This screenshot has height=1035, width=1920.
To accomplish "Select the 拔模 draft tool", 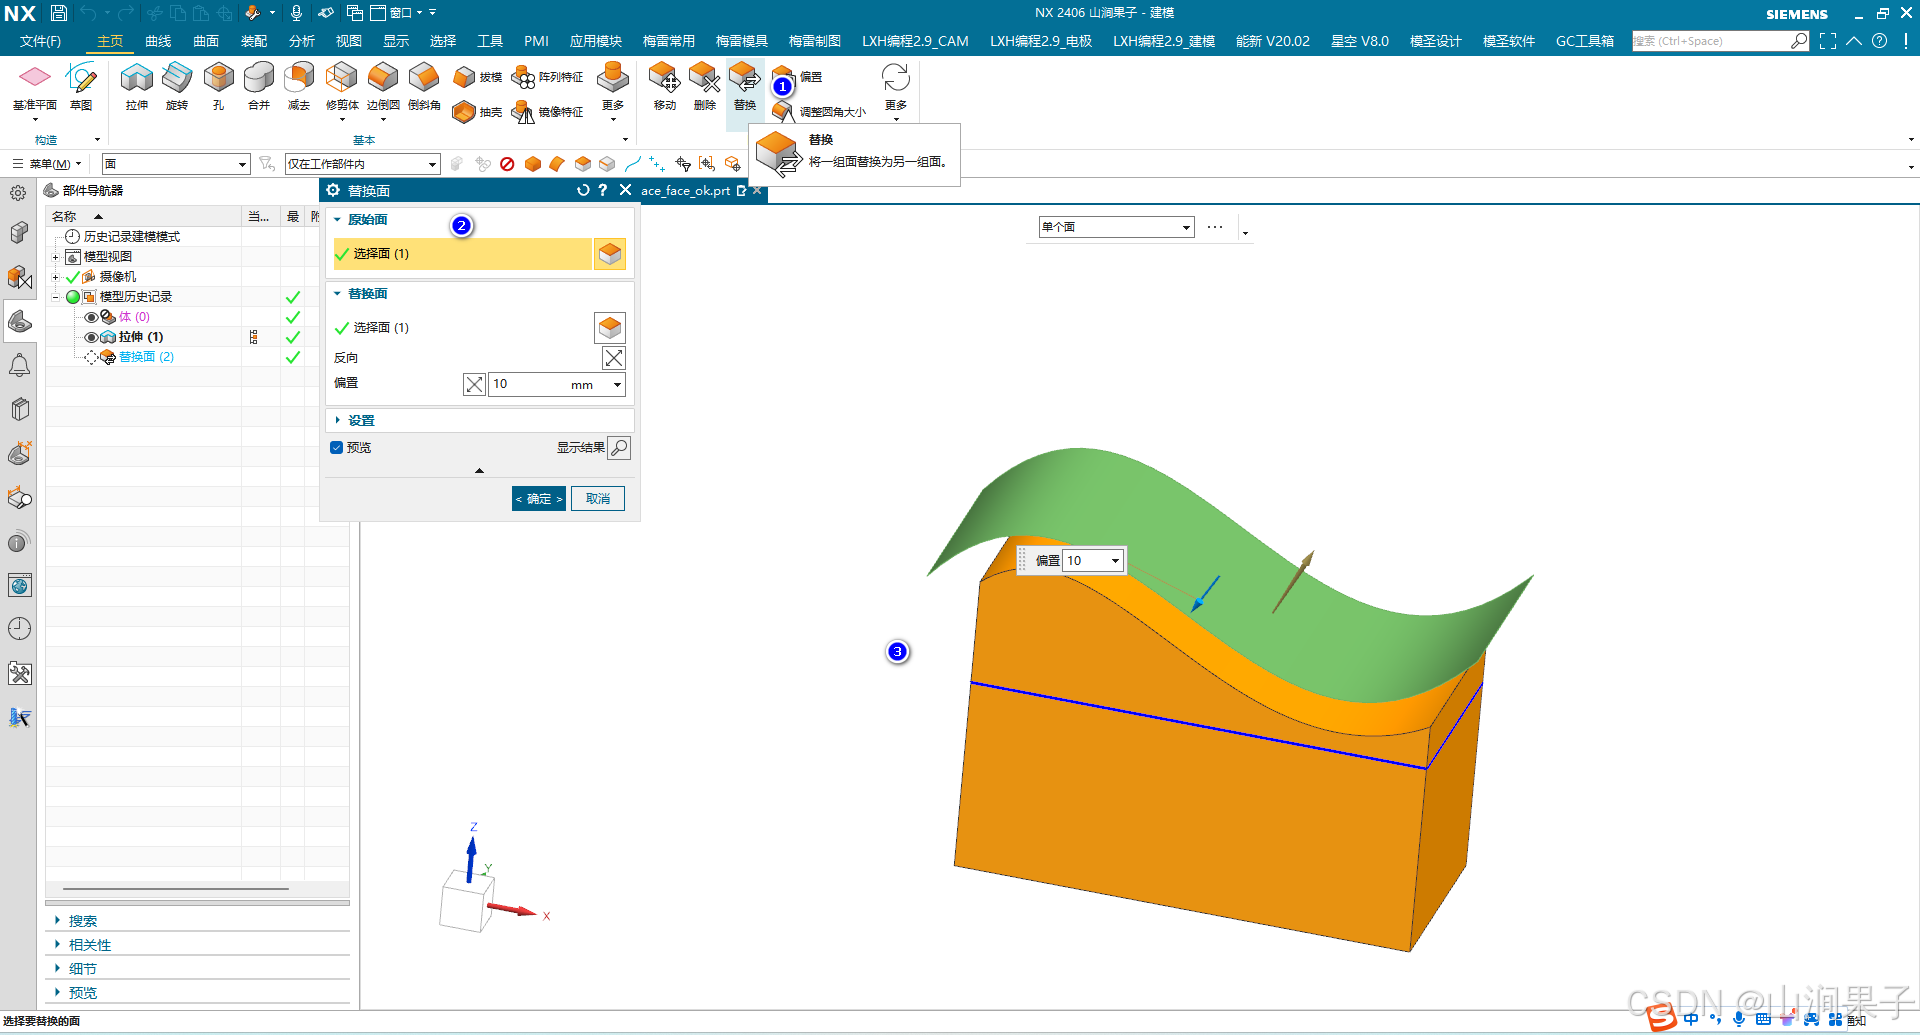I will pos(477,77).
